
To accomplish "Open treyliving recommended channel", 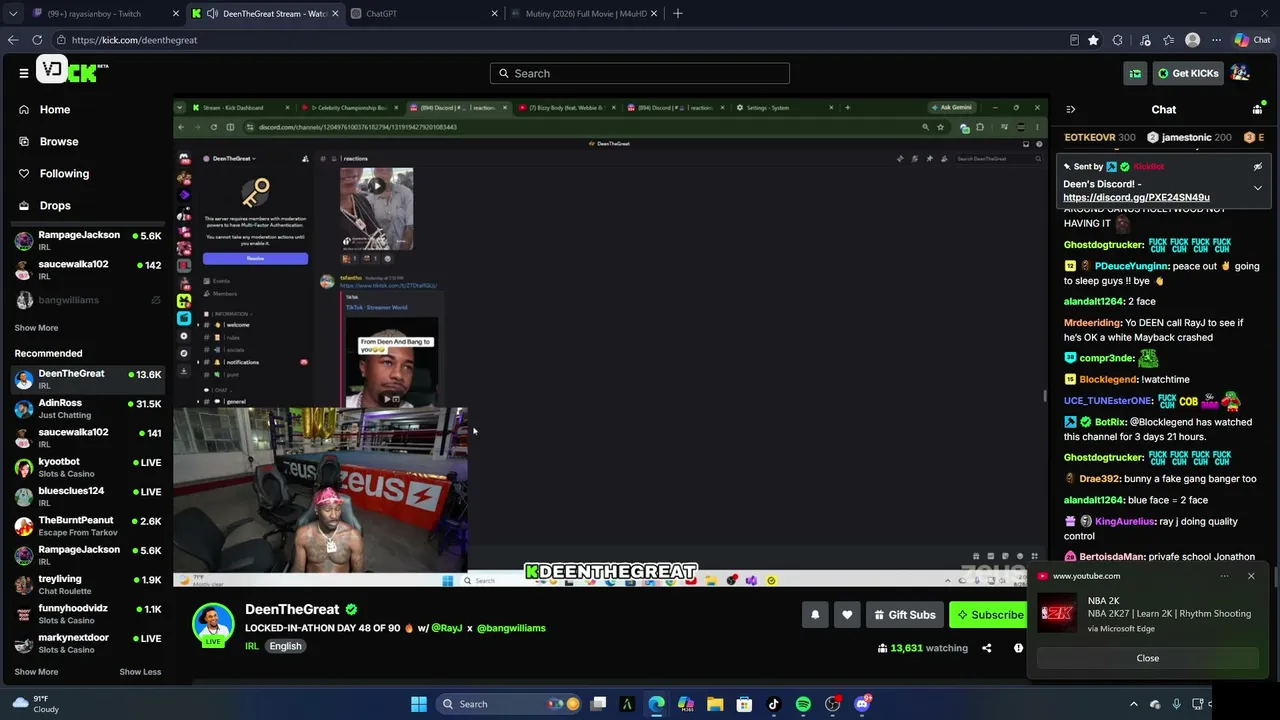I will coord(87,584).
